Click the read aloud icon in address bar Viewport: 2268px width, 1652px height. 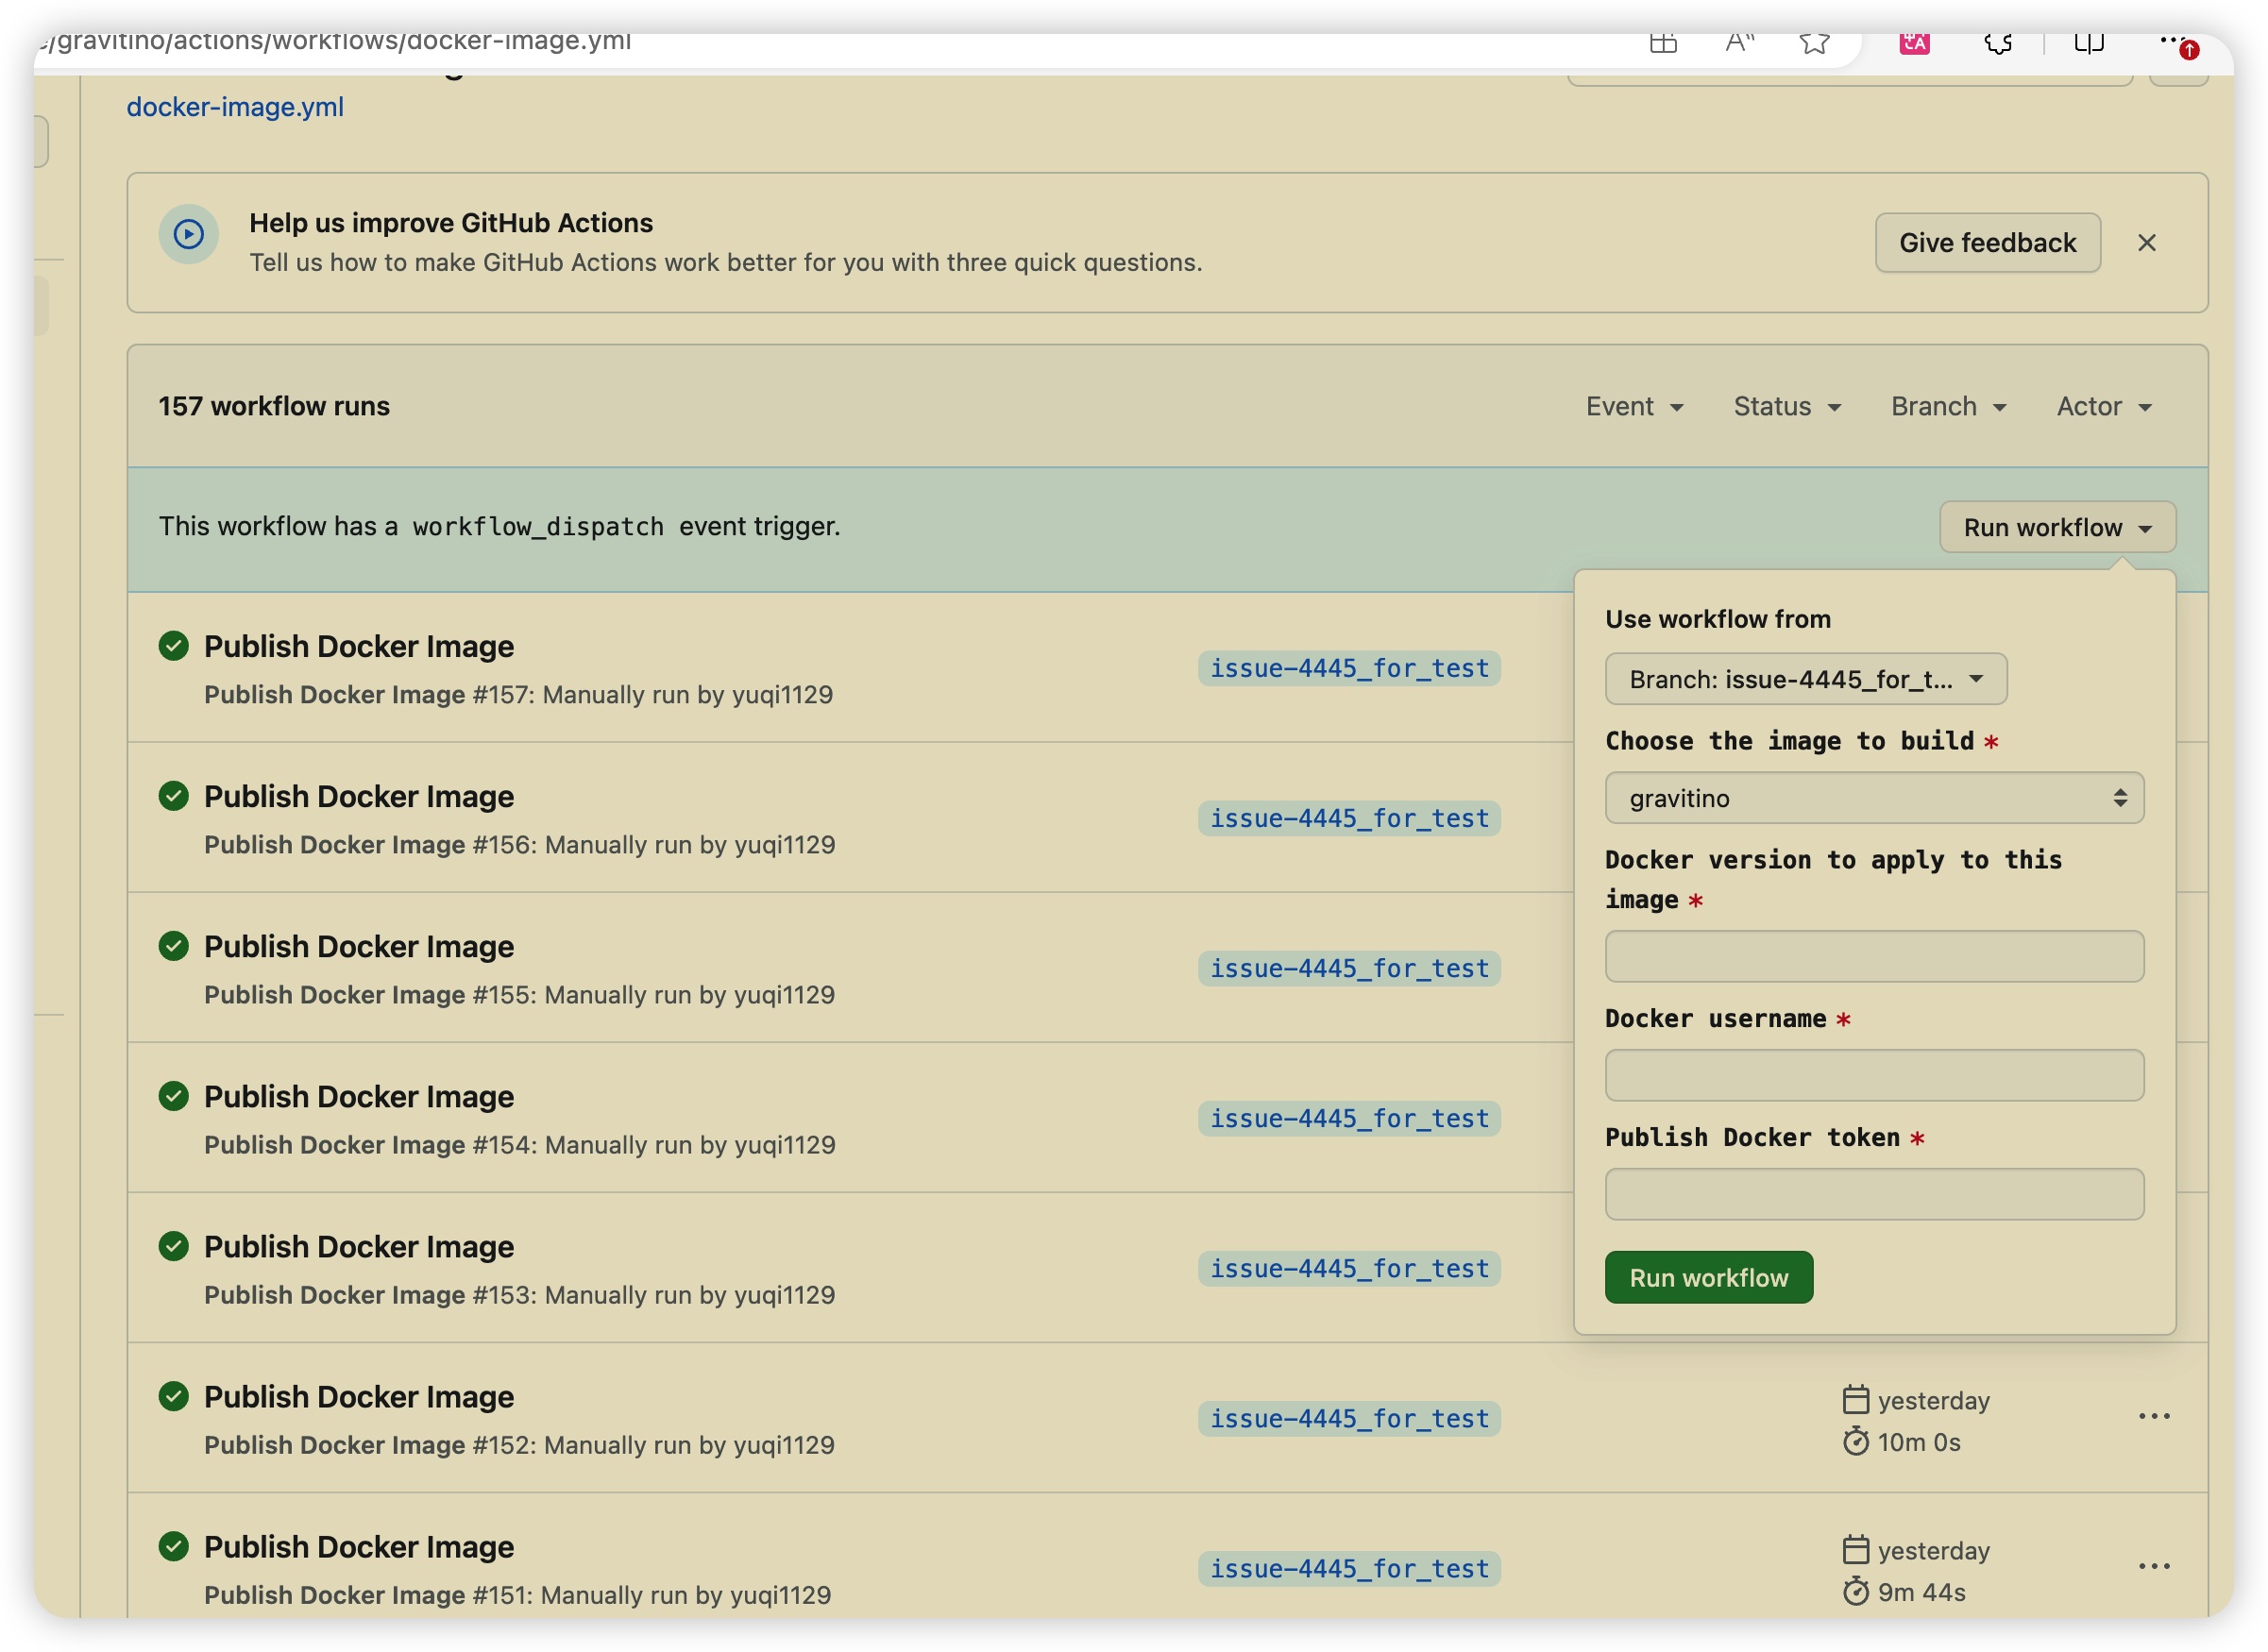click(x=1739, y=42)
